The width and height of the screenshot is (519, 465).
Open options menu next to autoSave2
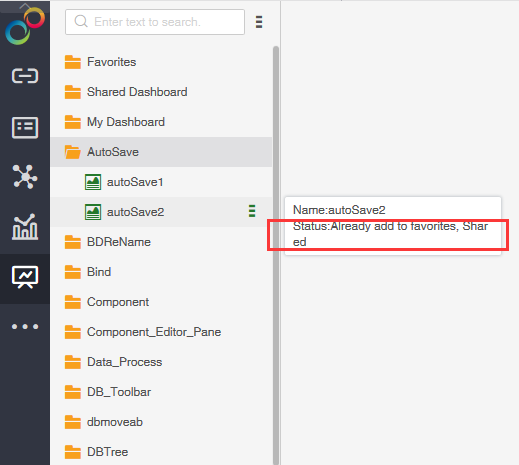click(252, 211)
